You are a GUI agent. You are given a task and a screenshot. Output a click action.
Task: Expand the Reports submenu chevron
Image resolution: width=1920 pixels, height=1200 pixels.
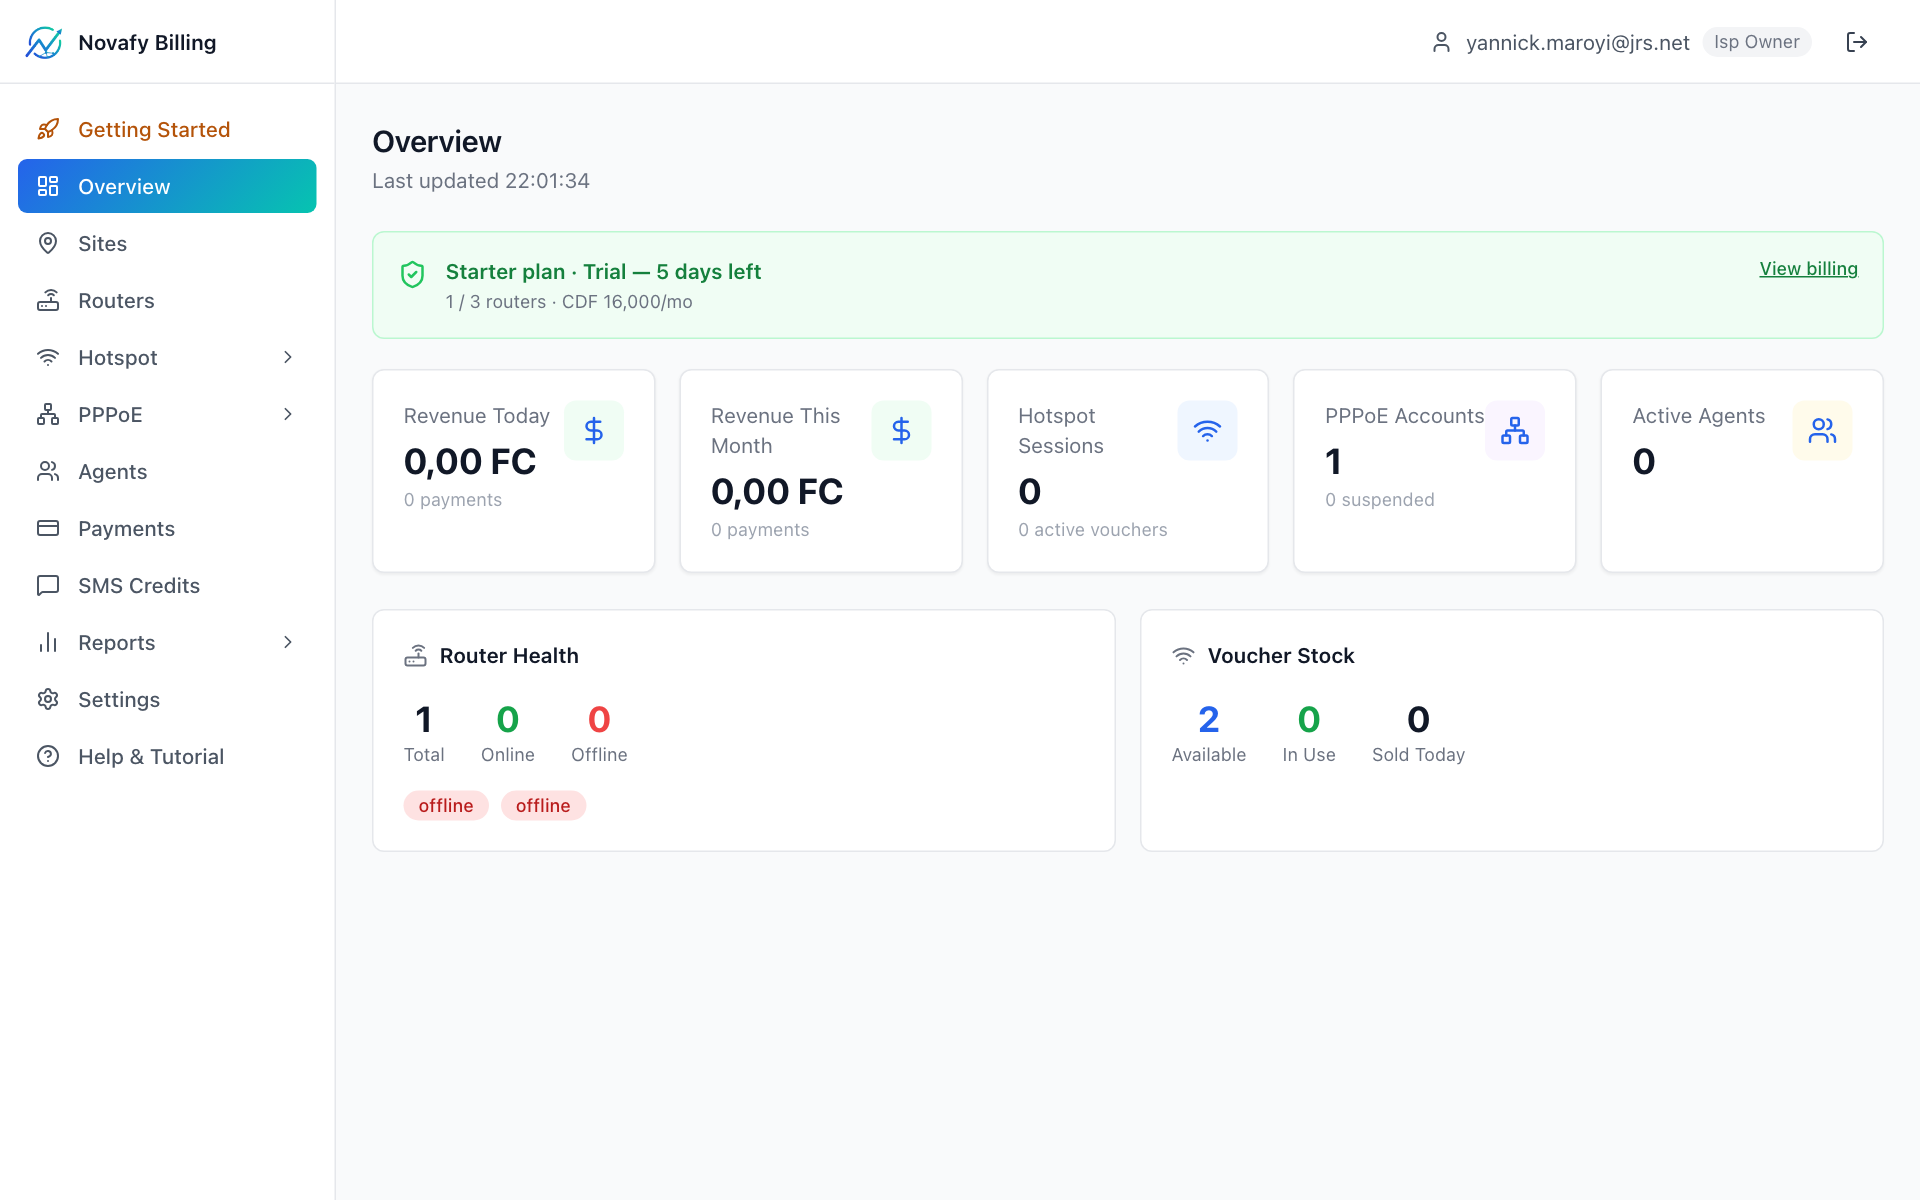click(x=288, y=642)
